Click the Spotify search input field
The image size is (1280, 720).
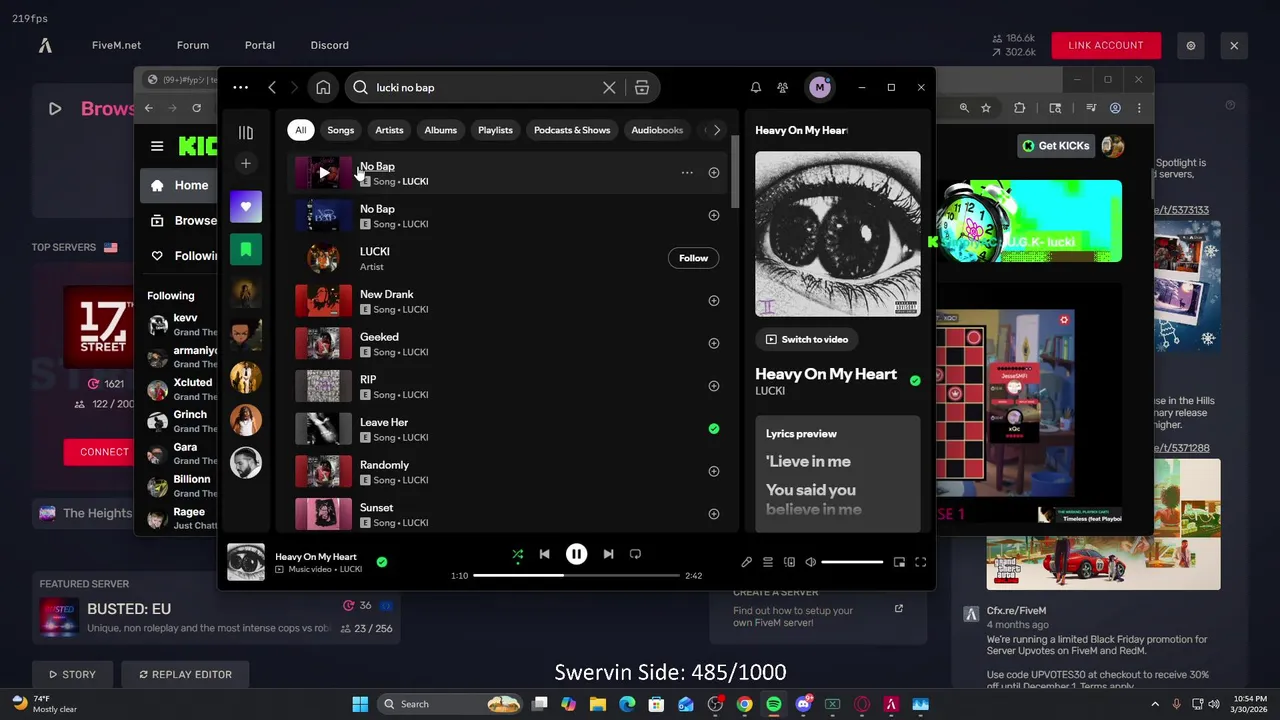(x=485, y=87)
